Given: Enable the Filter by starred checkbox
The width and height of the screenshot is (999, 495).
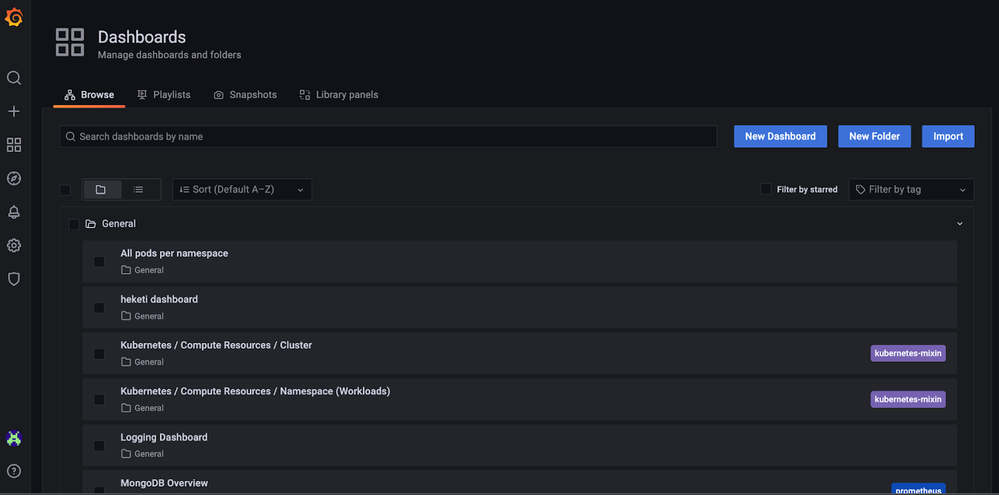Looking at the screenshot, I should [766, 189].
